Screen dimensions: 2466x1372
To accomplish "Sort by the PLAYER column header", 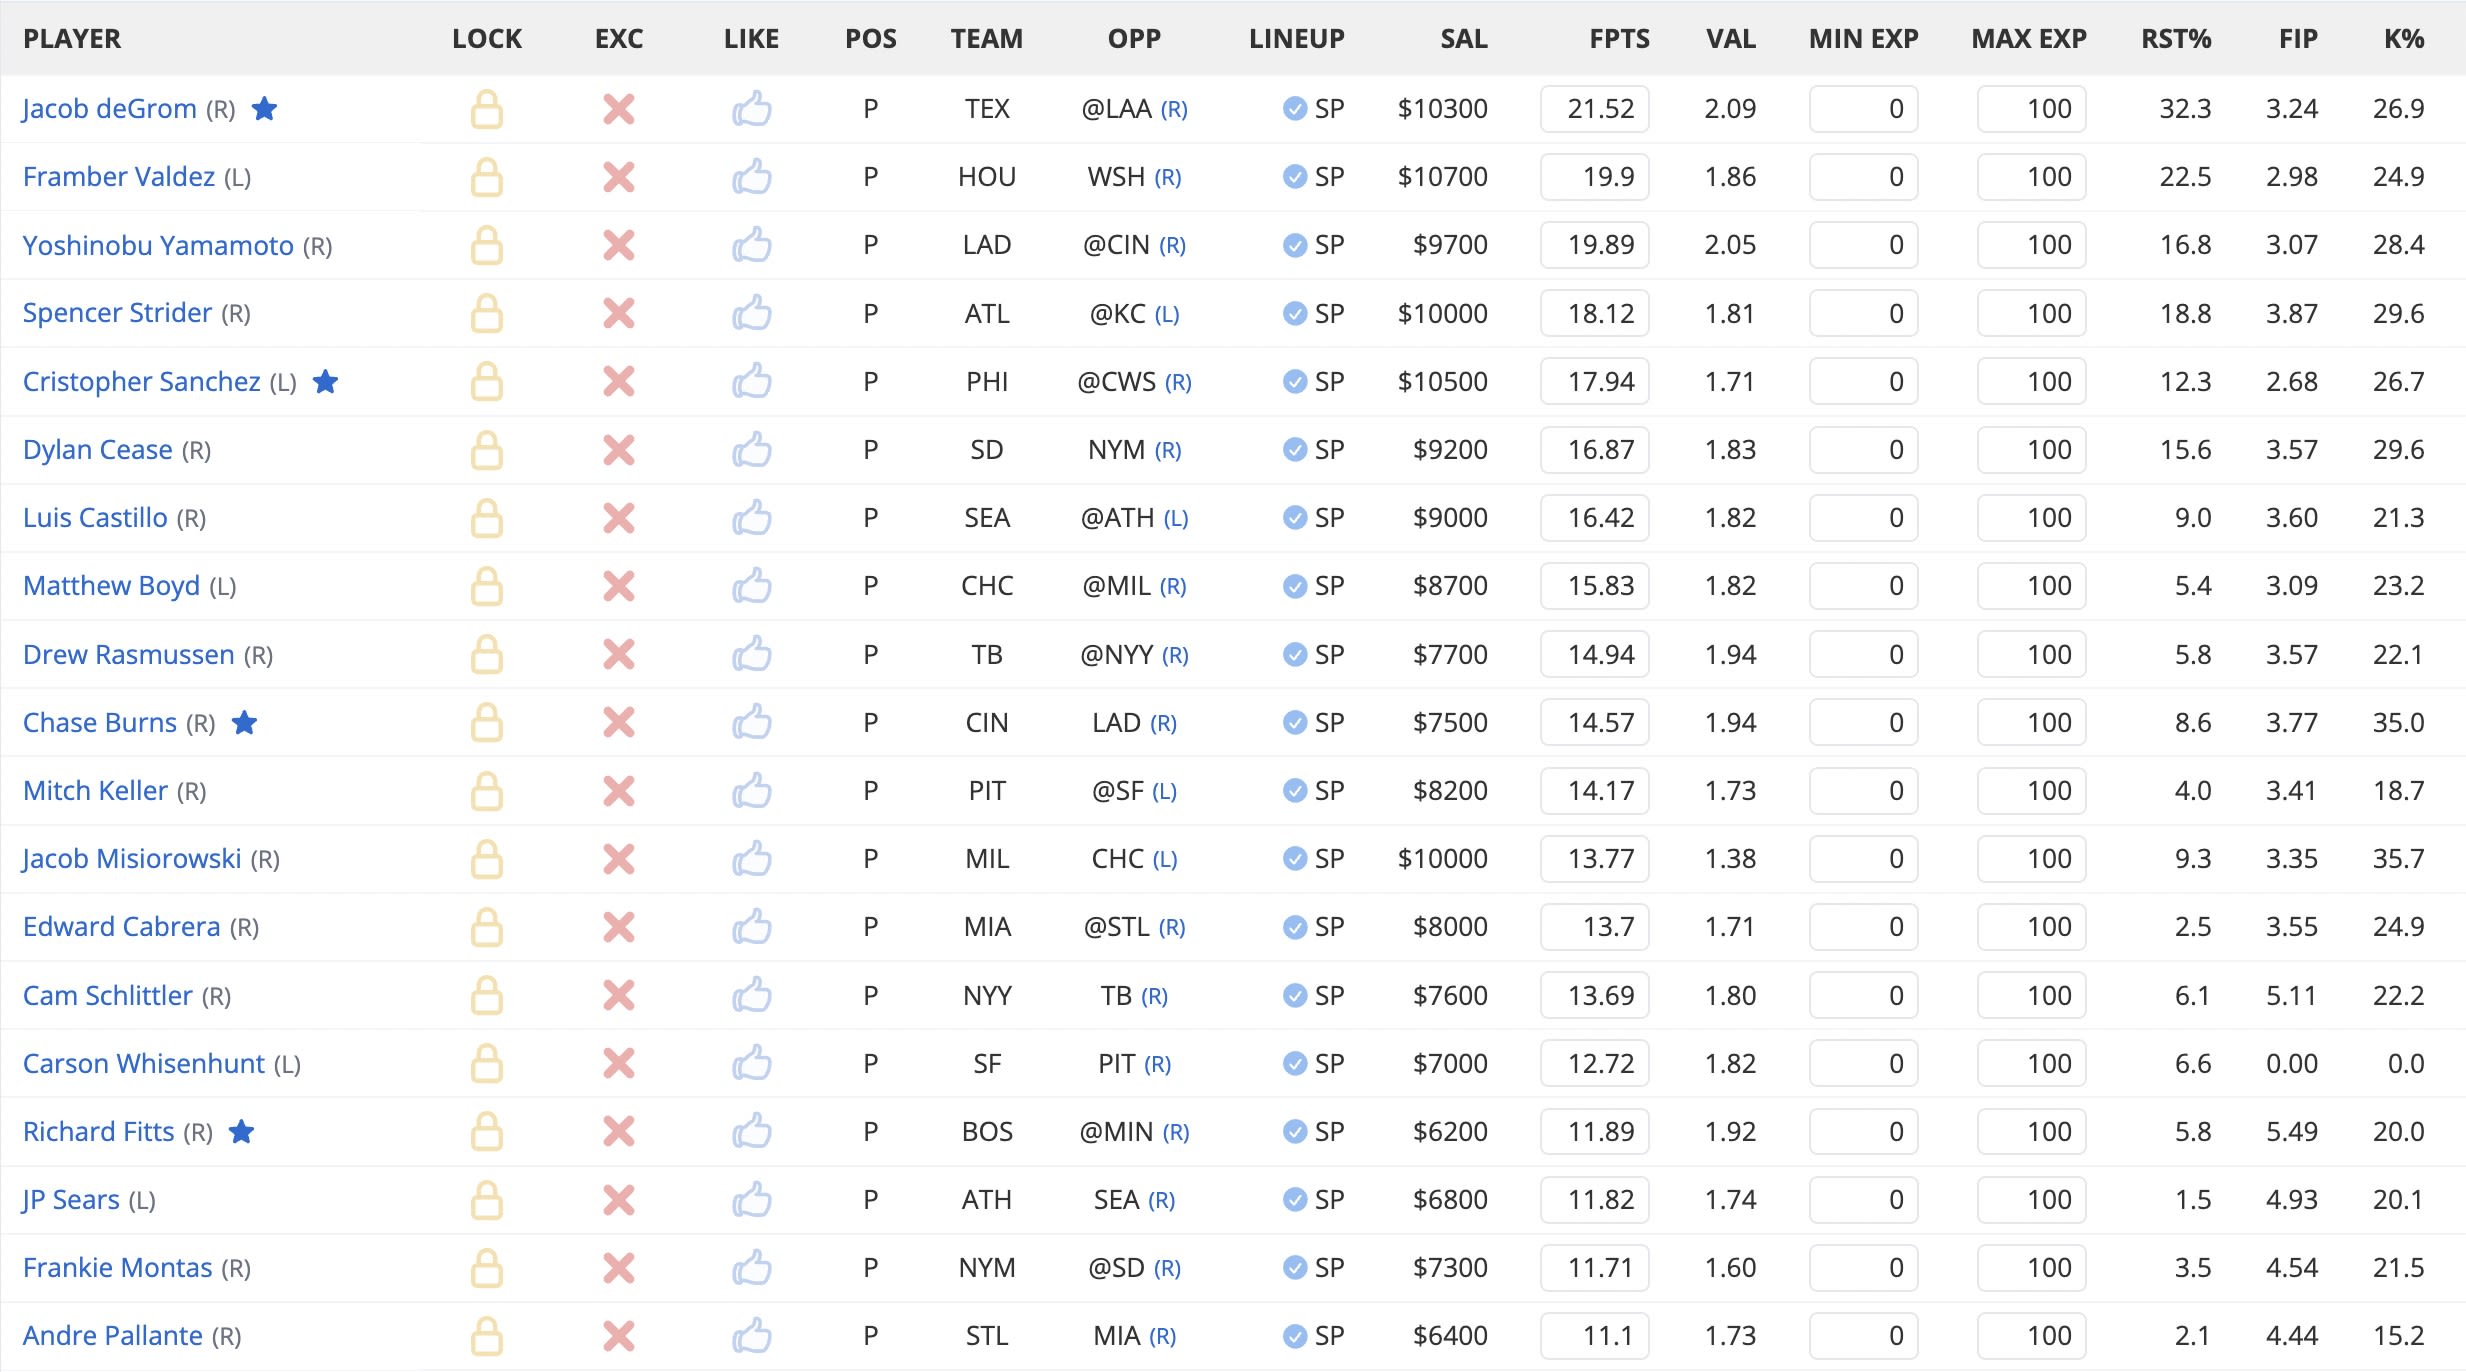I will tap(72, 39).
